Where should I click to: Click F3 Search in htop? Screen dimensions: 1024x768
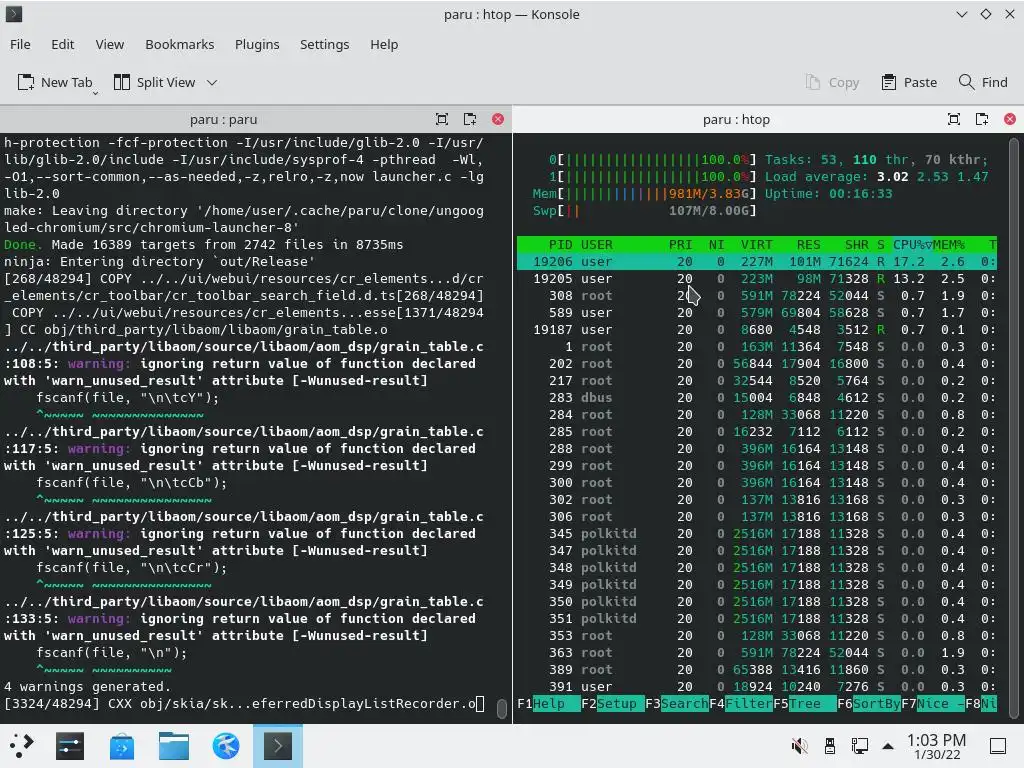pyautogui.click(x=677, y=703)
